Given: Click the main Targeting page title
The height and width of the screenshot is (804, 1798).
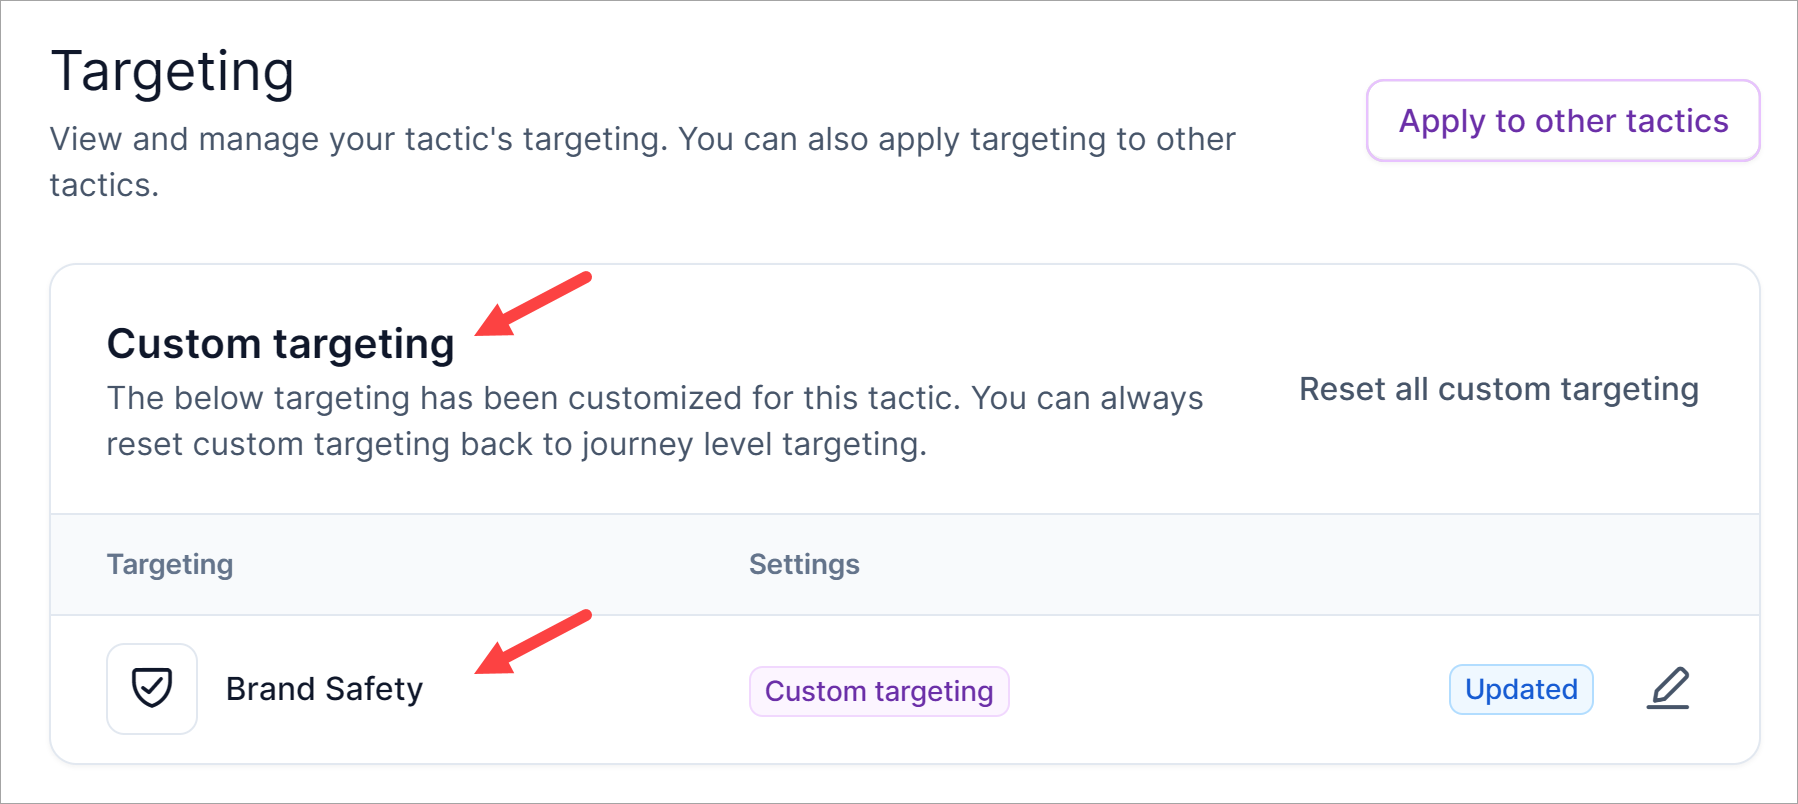Looking at the screenshot, I should (172, 72).
